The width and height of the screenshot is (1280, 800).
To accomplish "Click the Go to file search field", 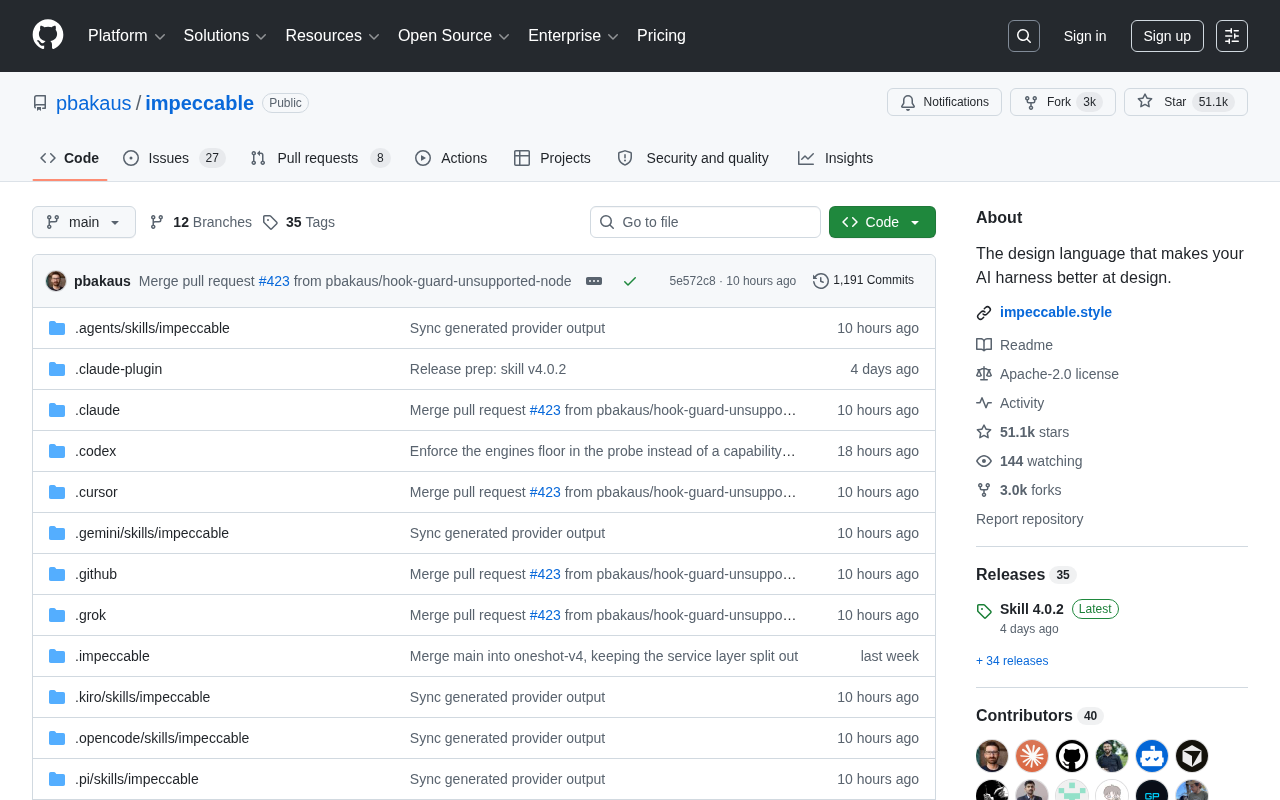I will click(x=705, y=222).
